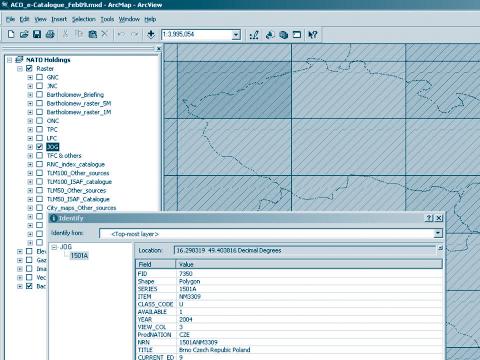Collapse the Raster group node
480x360 pixels.
tap(20, 69)
